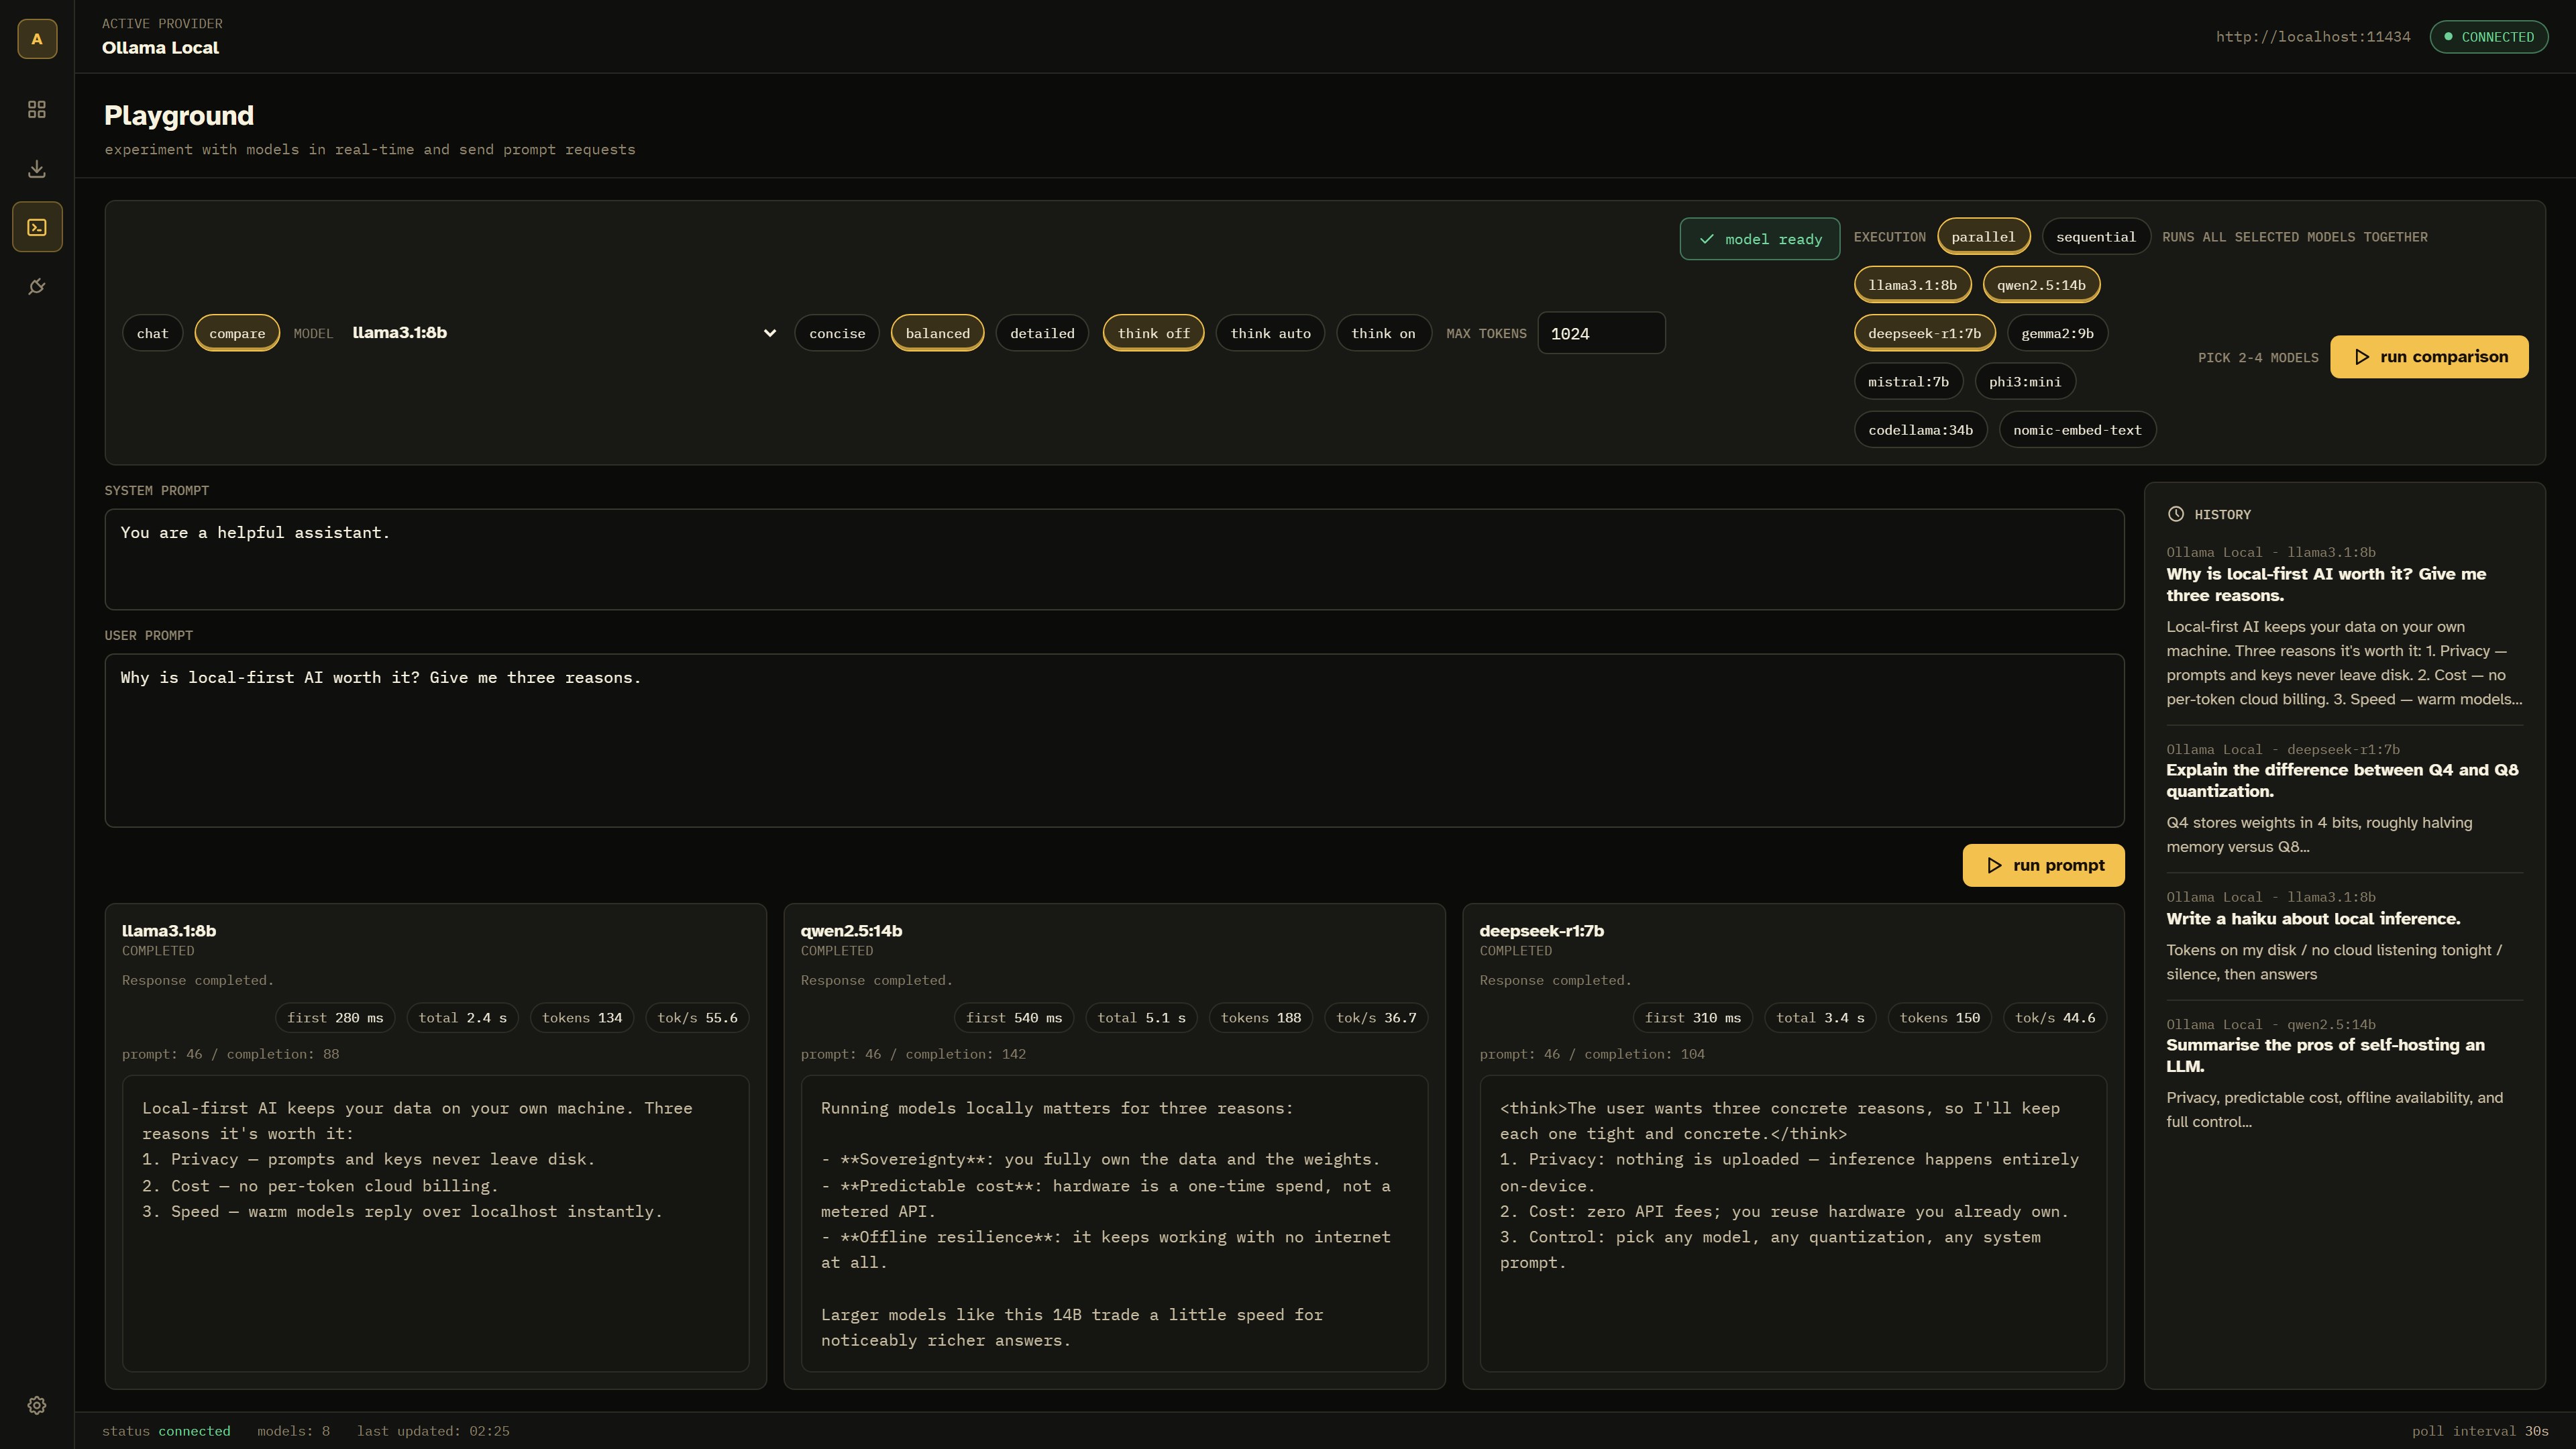The height and width of the screenshot is (1449, 2576).
Task: Open settings gear in the sidebar
Action: tap(37, 1405)
